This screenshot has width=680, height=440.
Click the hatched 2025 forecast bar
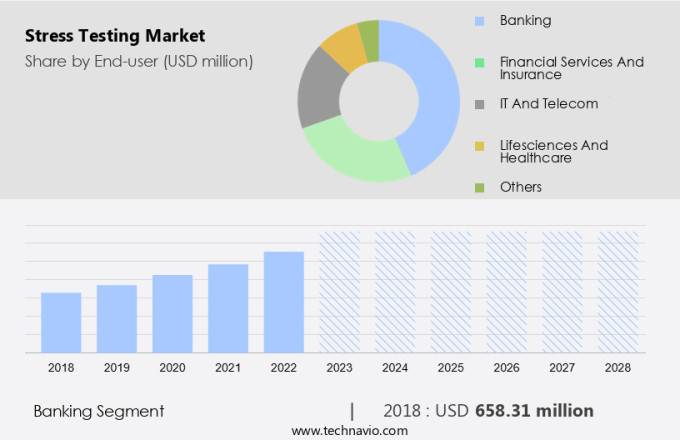[450, 292]
